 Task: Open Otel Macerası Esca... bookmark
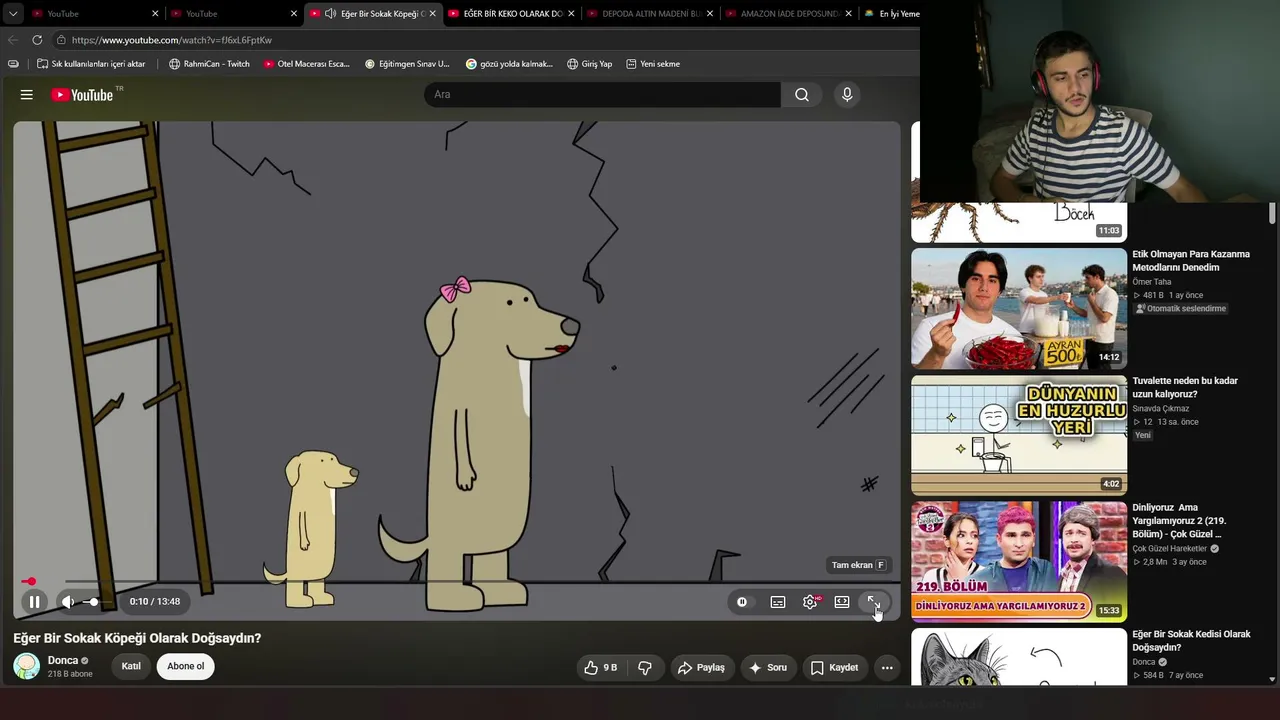(x=307, y=64)
